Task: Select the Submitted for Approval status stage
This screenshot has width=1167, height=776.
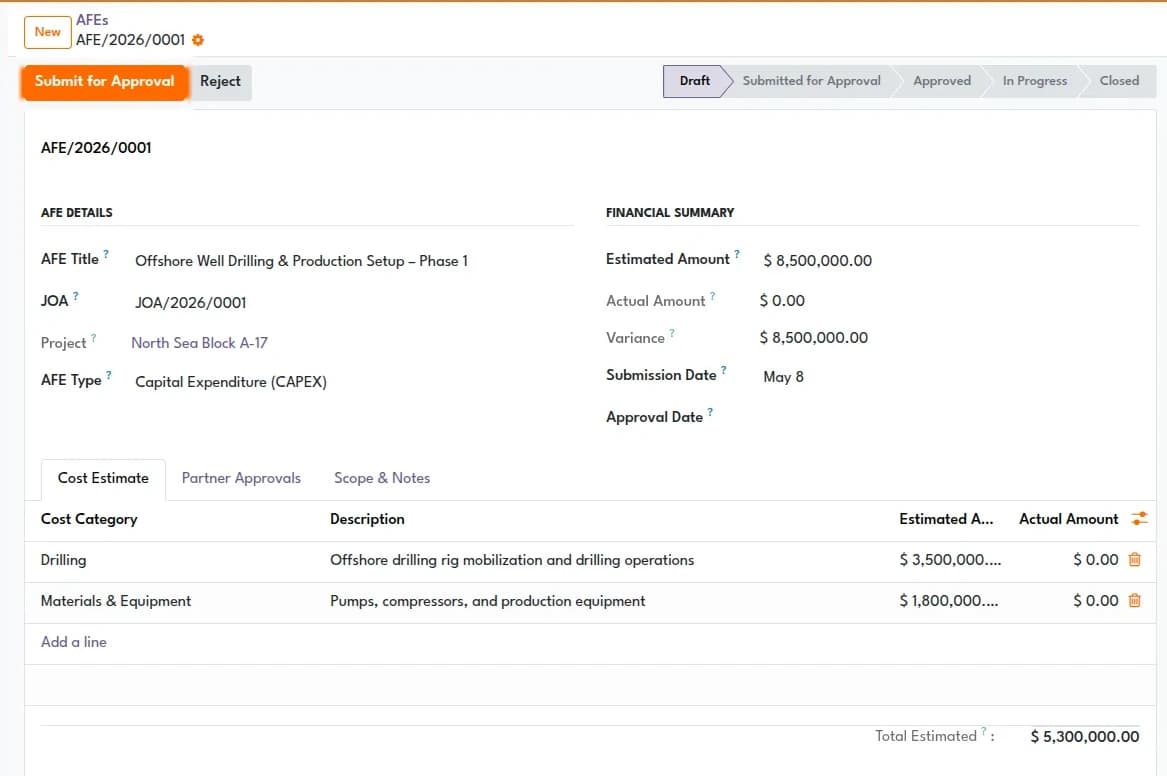Action: tap(811, 81)
